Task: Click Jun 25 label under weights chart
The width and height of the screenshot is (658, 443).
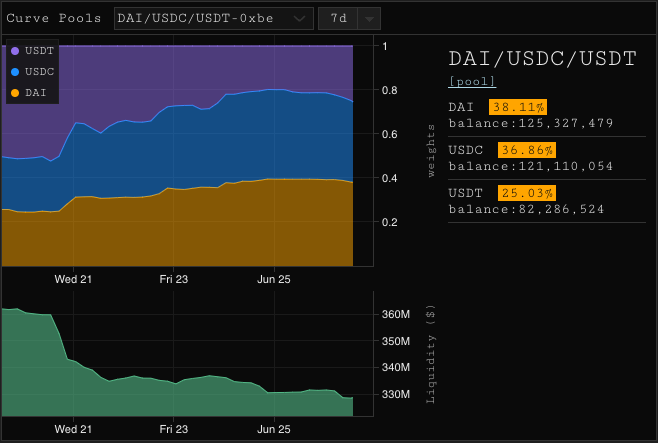Action: point(274,279)
